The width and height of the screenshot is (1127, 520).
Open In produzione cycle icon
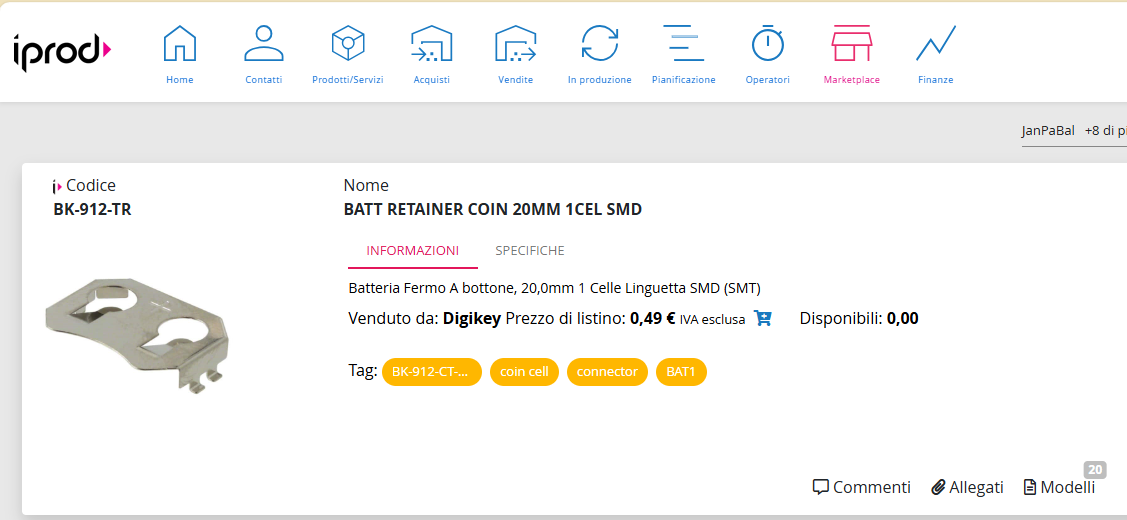click(x=599, y=43)
